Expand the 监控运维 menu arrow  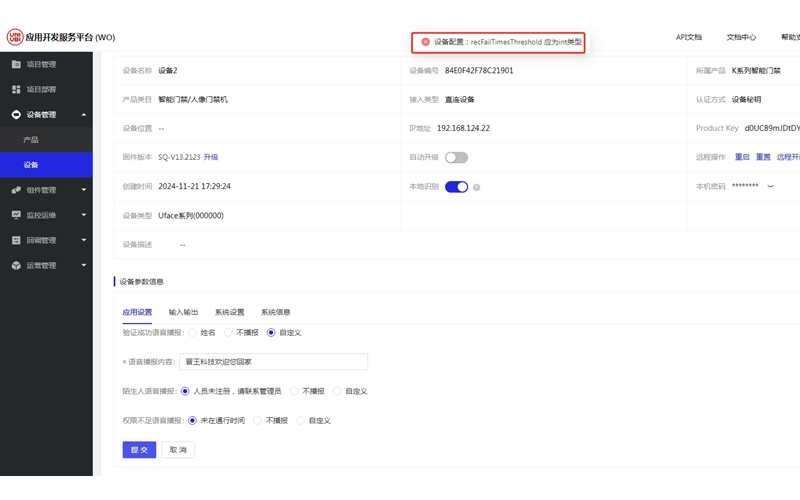[x=84, y=215]
